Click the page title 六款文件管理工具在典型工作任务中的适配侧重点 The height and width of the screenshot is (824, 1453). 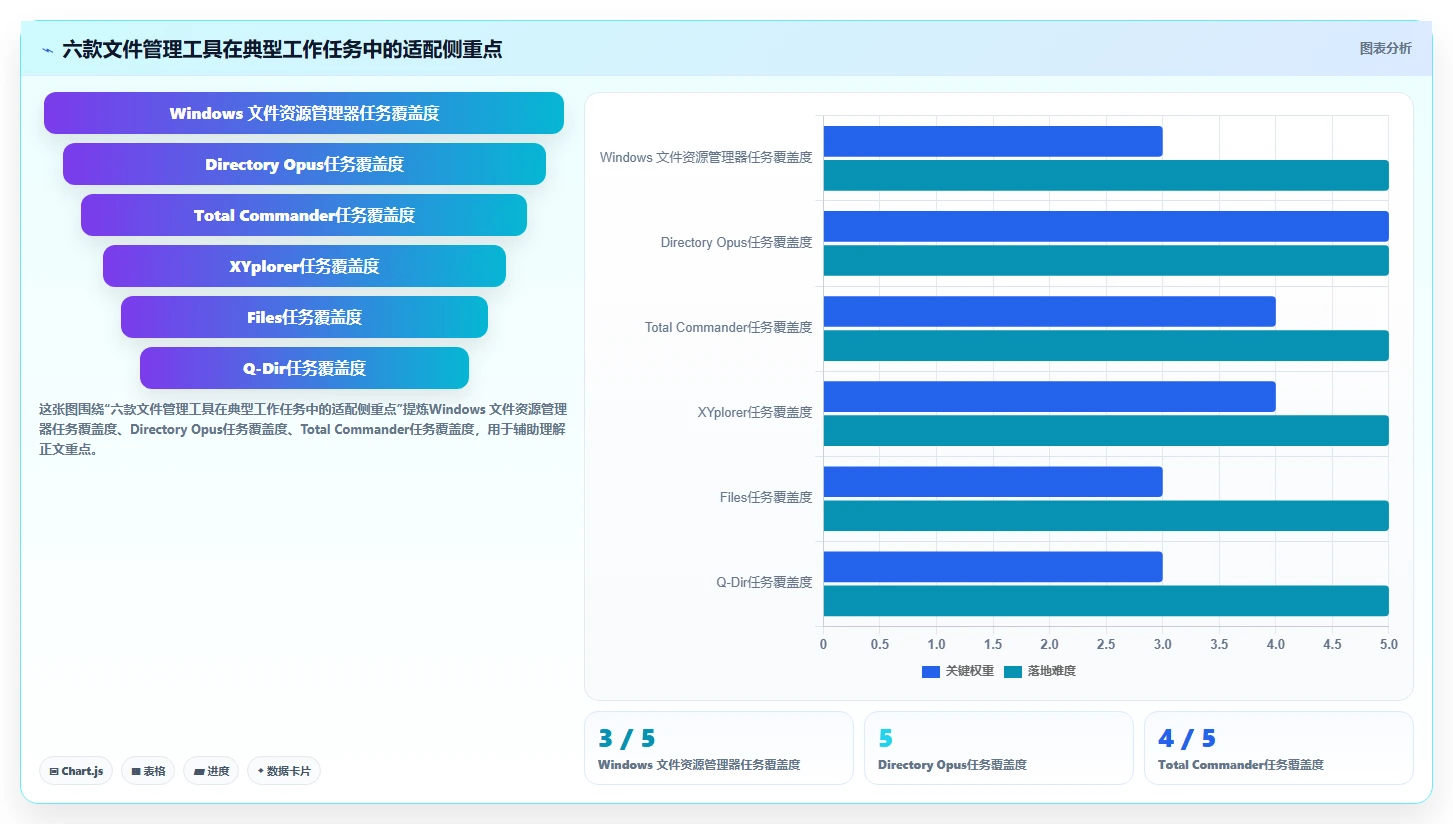282,49
